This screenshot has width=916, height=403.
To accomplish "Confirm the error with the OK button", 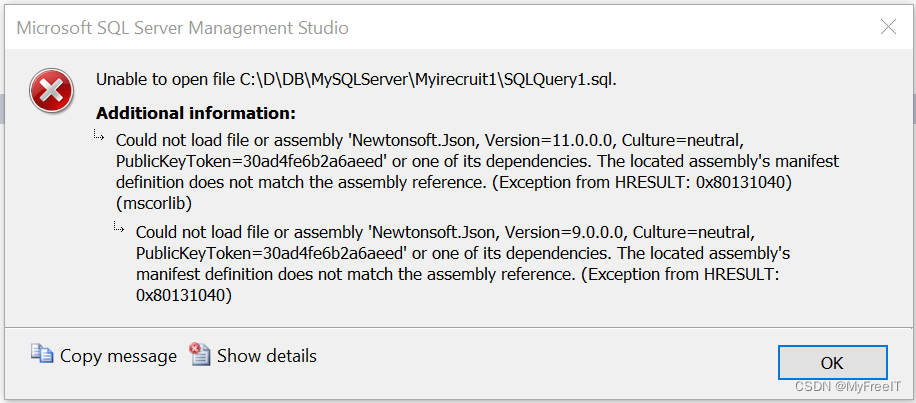I will [832, 363].
